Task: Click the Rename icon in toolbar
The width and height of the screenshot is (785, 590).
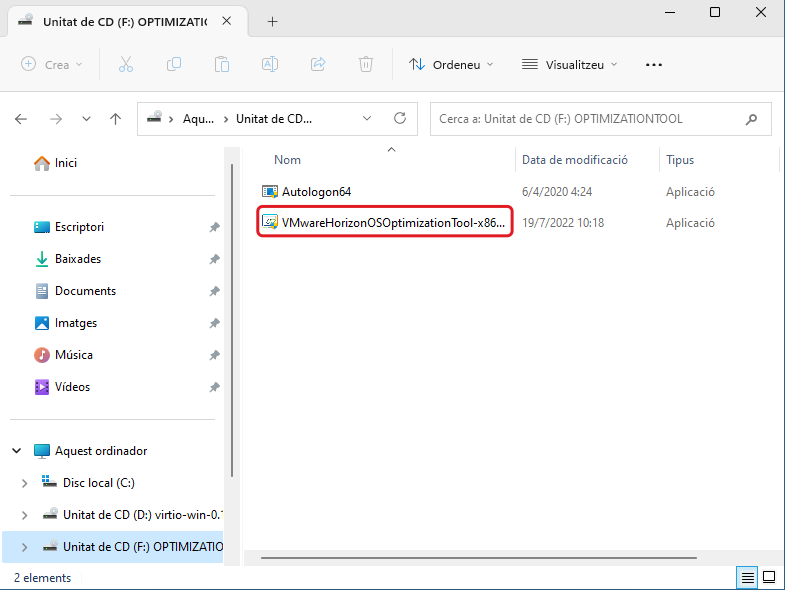Action: (270, 64)
